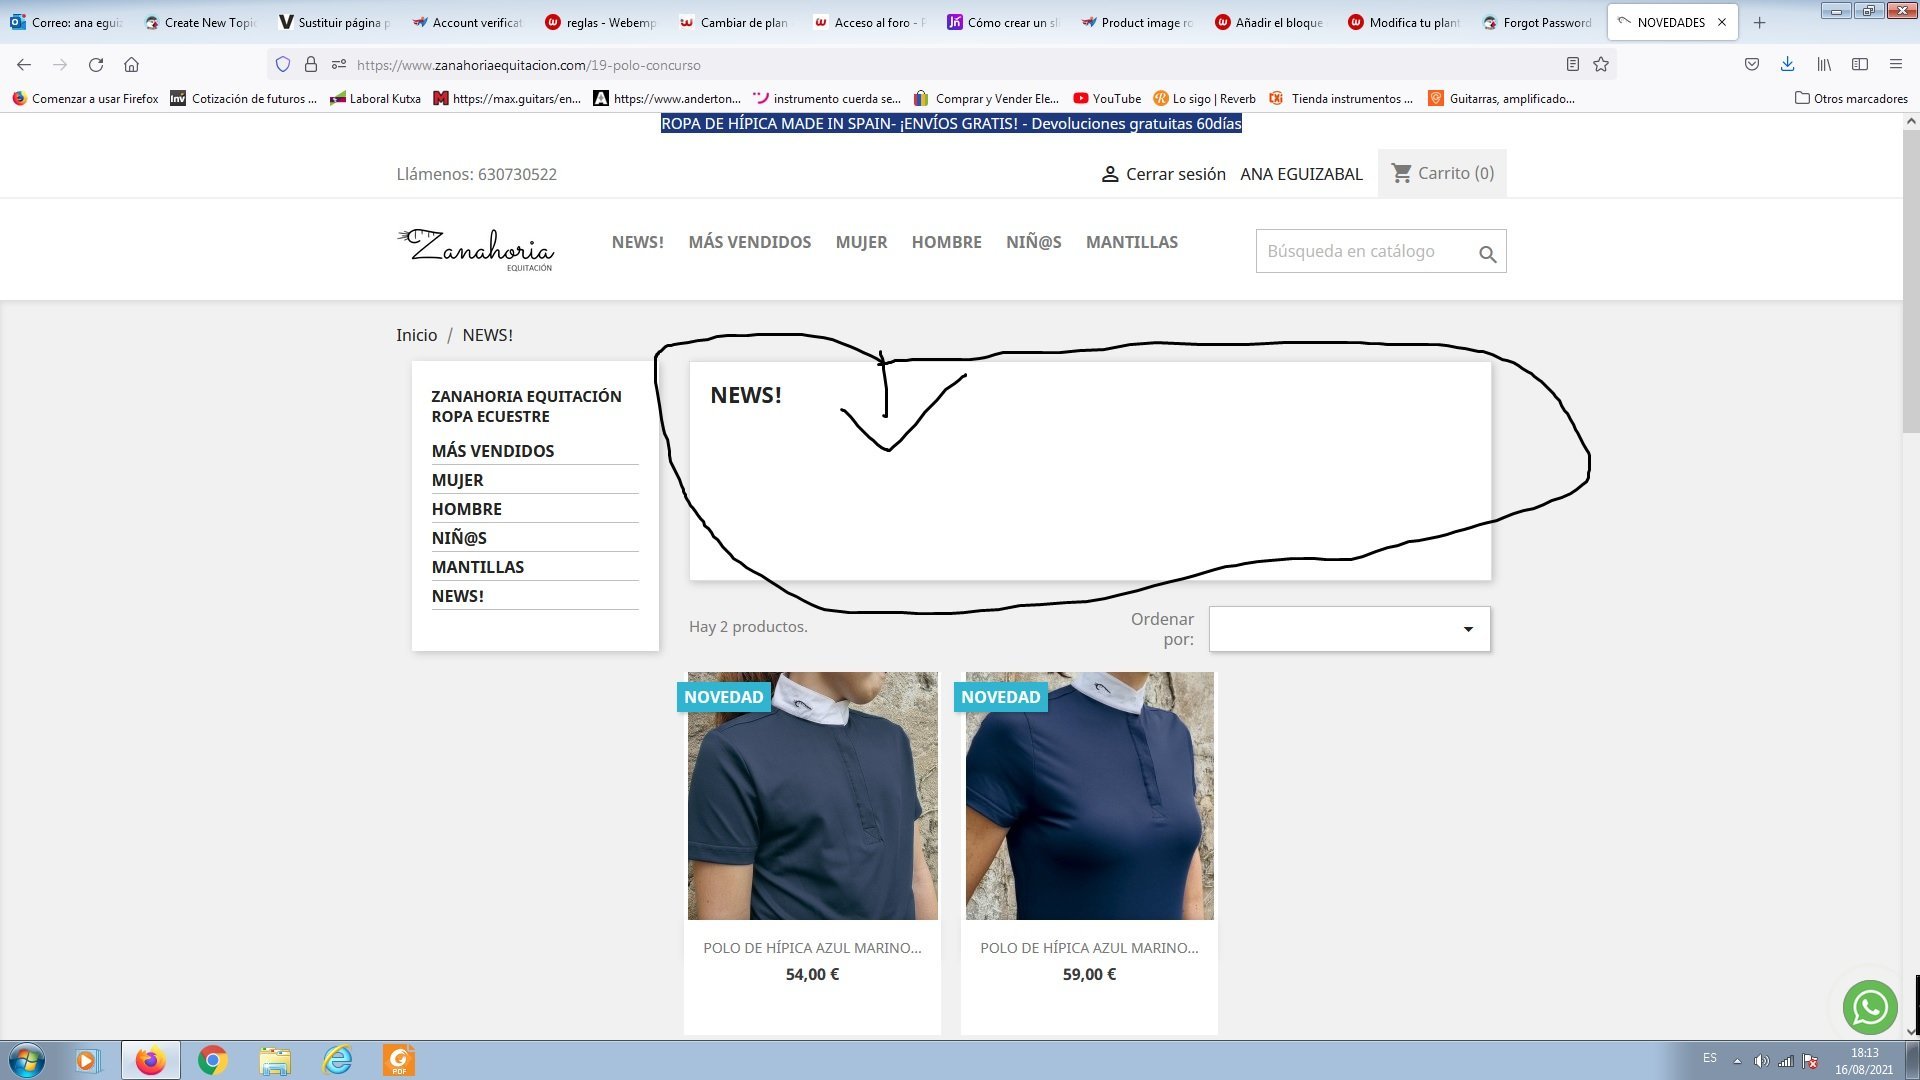1920x1080 pixels.
Task: Toggle reader view icon in address bar
Action: (1572, 65)
